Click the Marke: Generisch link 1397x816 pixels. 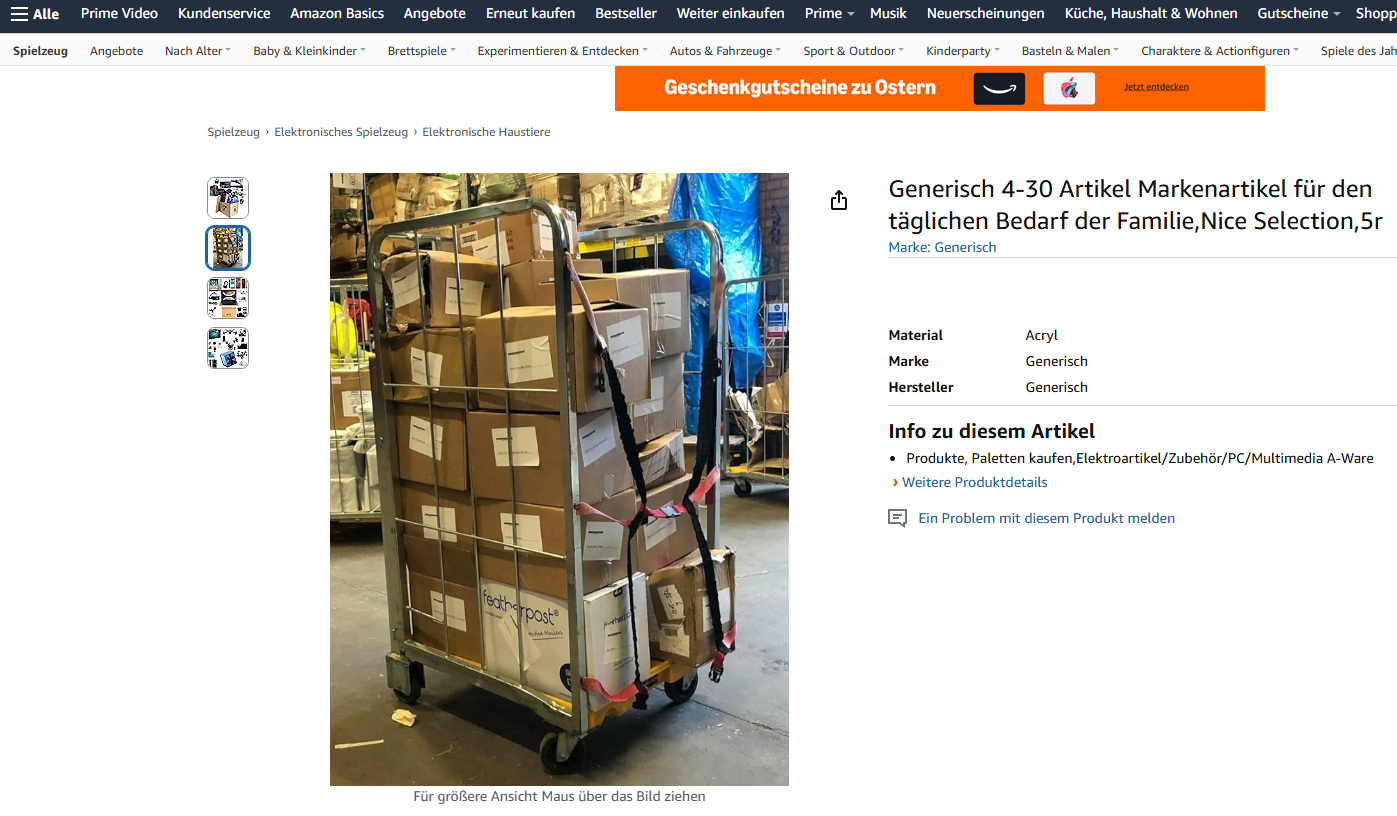click(x=942, y=247)
